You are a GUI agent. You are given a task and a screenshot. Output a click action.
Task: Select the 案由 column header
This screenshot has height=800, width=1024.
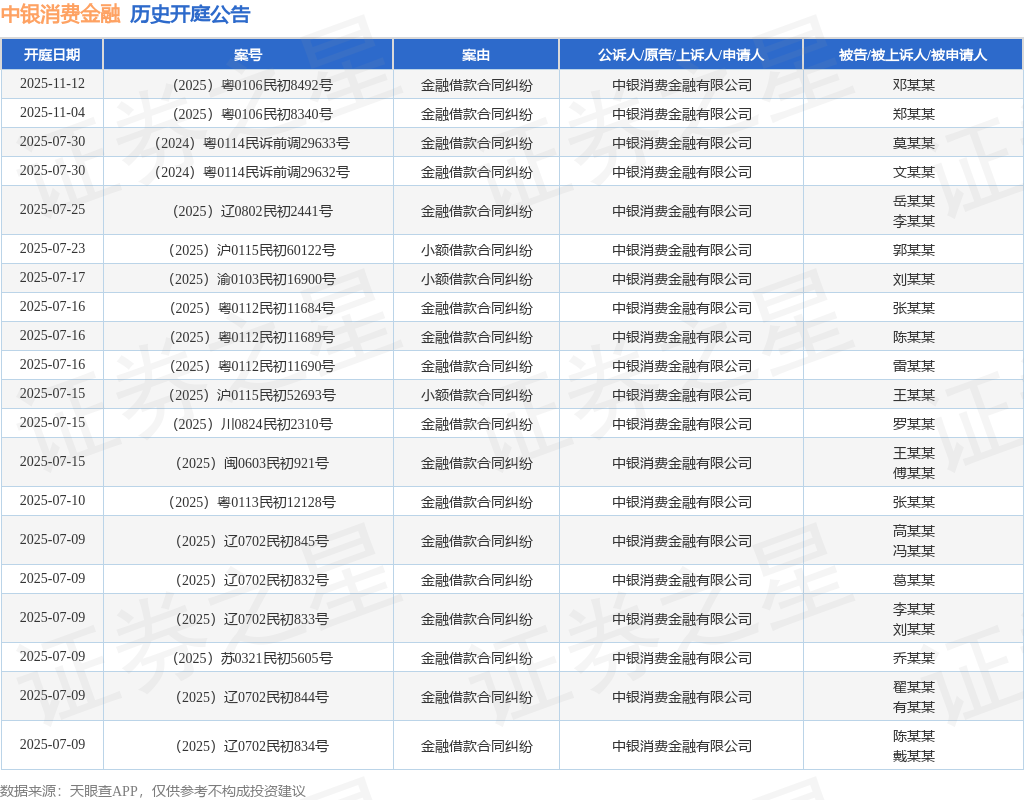point(476,55)
